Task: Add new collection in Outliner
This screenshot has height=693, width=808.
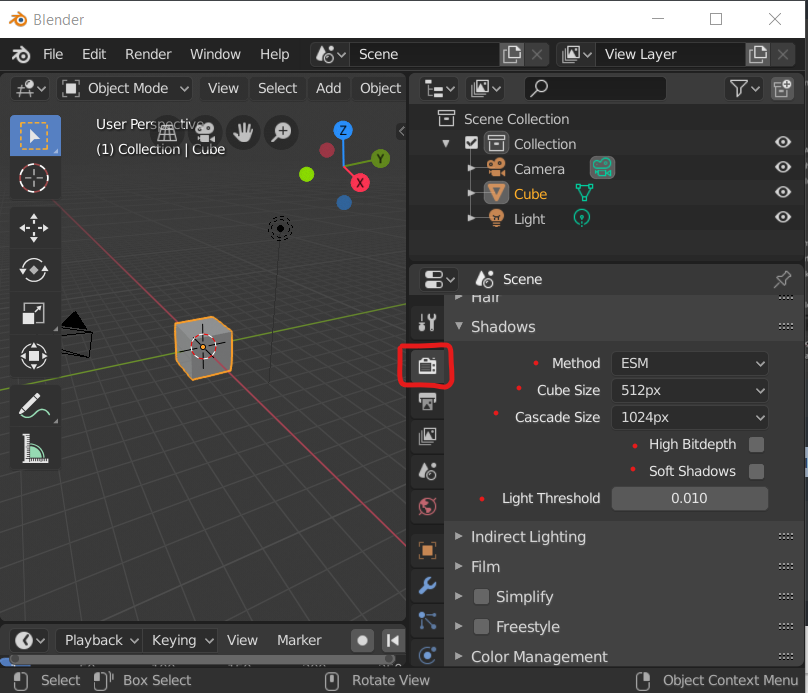Action: click(x=782, y=88)
